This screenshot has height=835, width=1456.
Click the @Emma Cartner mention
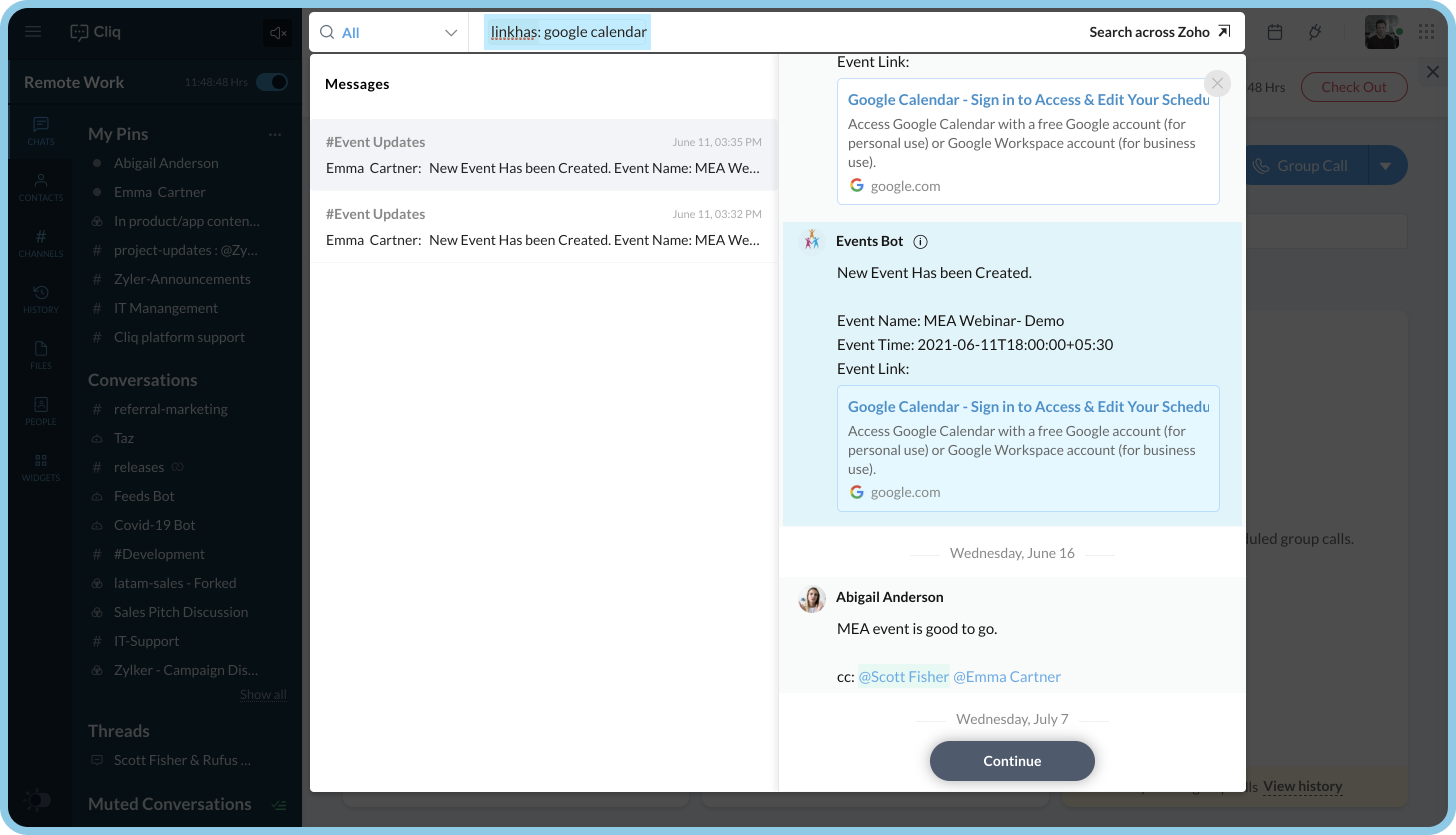1006,677
